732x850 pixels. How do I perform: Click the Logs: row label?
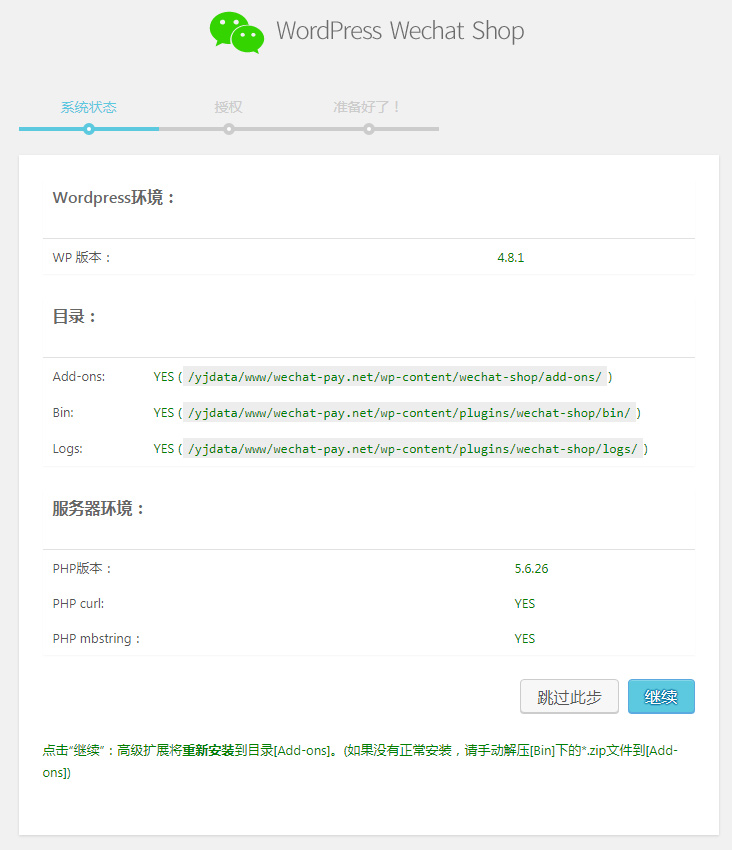coord(67,449)
